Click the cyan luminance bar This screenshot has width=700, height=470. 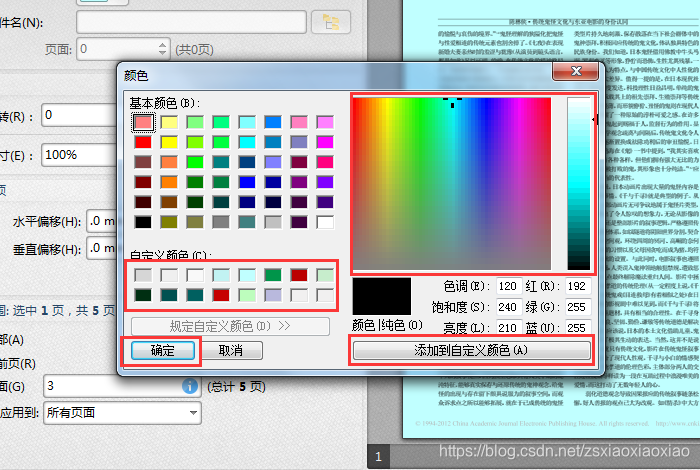click(x=579, y=183)
